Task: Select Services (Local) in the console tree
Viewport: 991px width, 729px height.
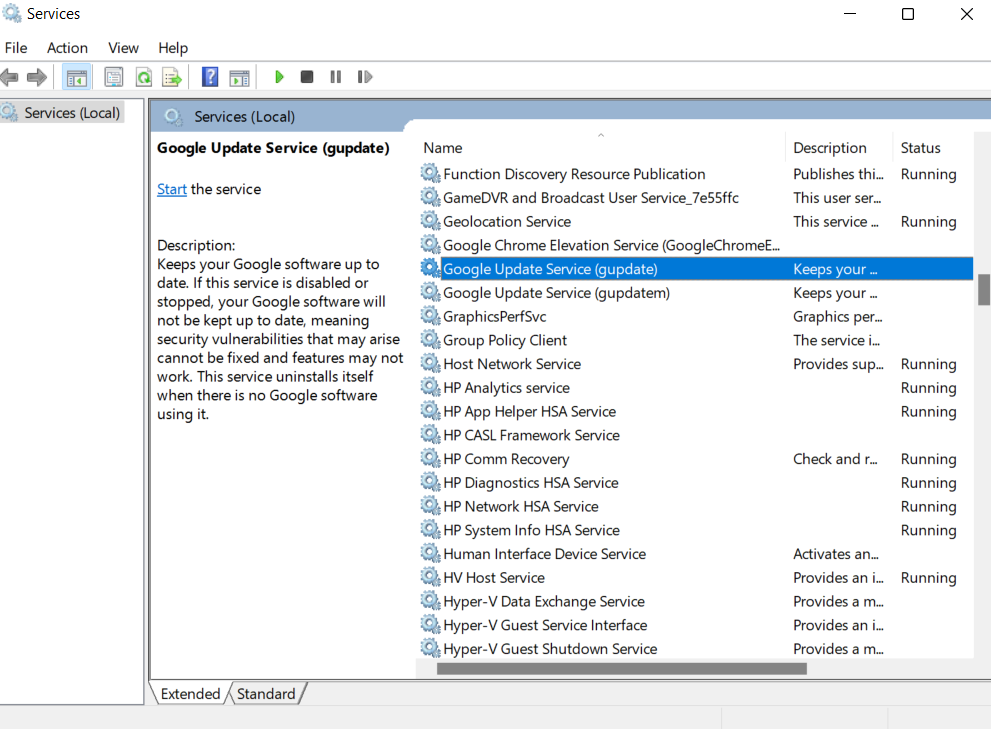Action: (x=62, y=113)
